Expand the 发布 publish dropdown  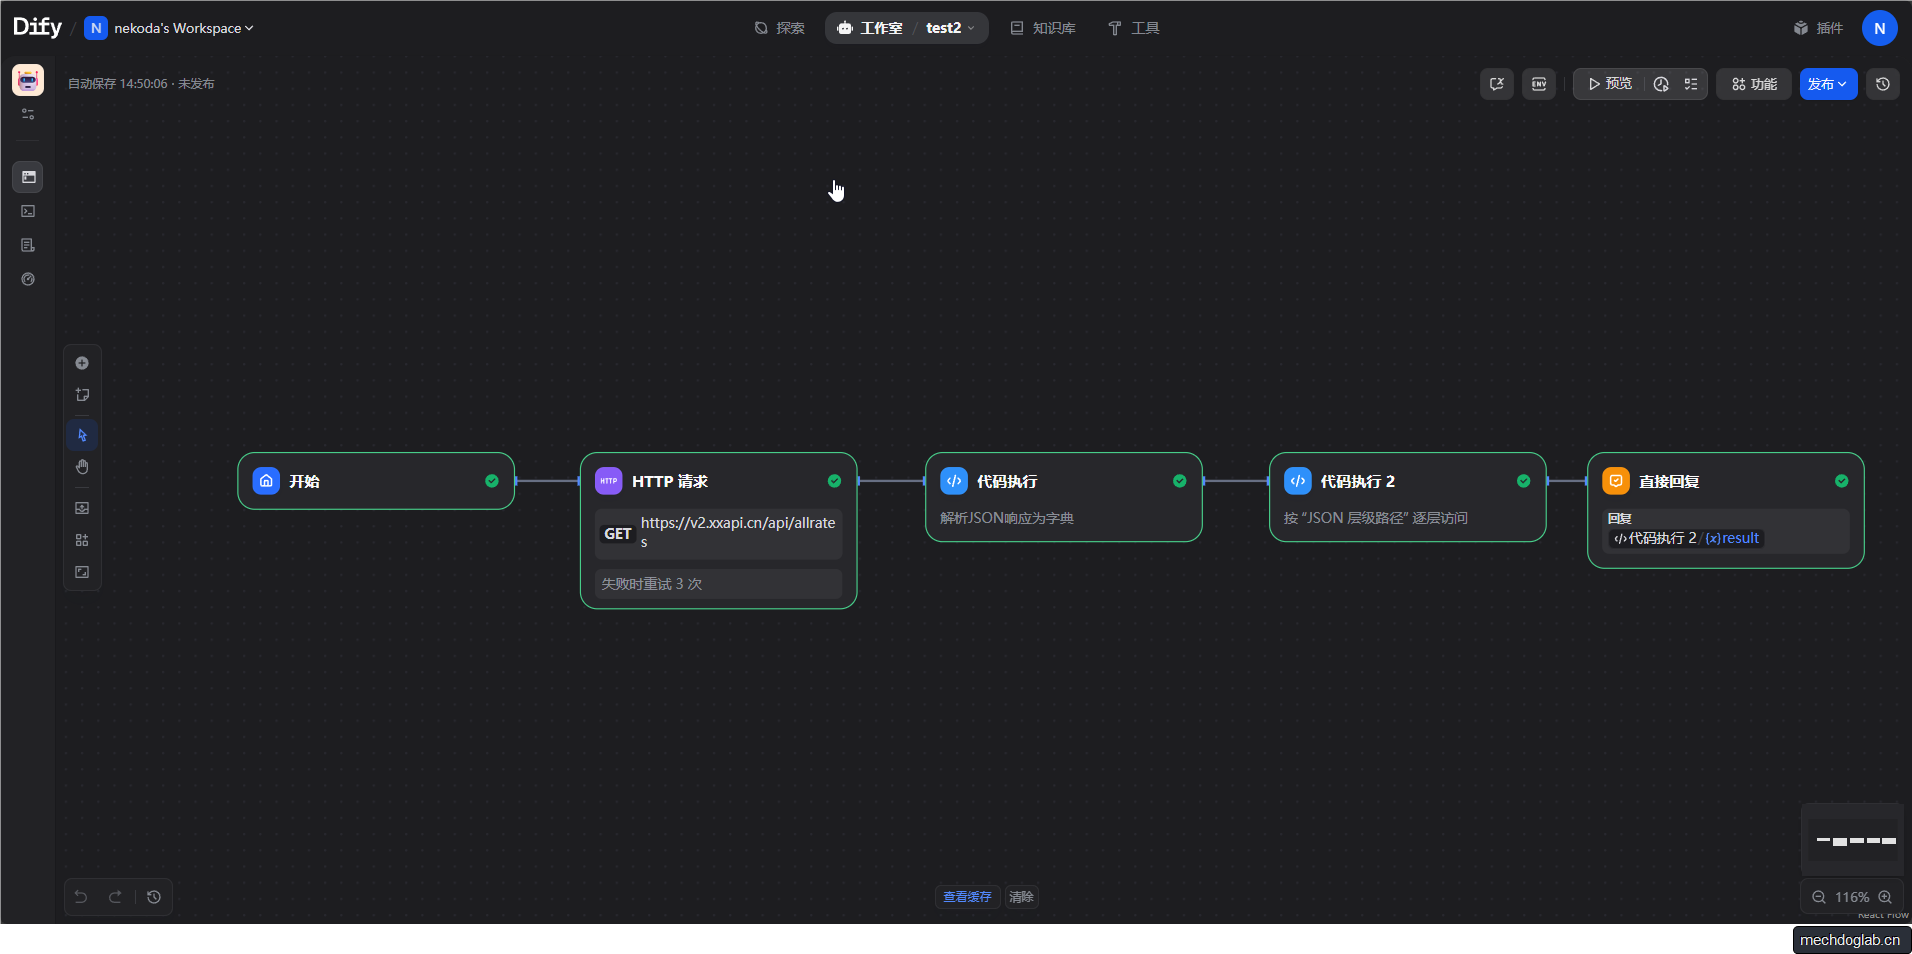1828,84
